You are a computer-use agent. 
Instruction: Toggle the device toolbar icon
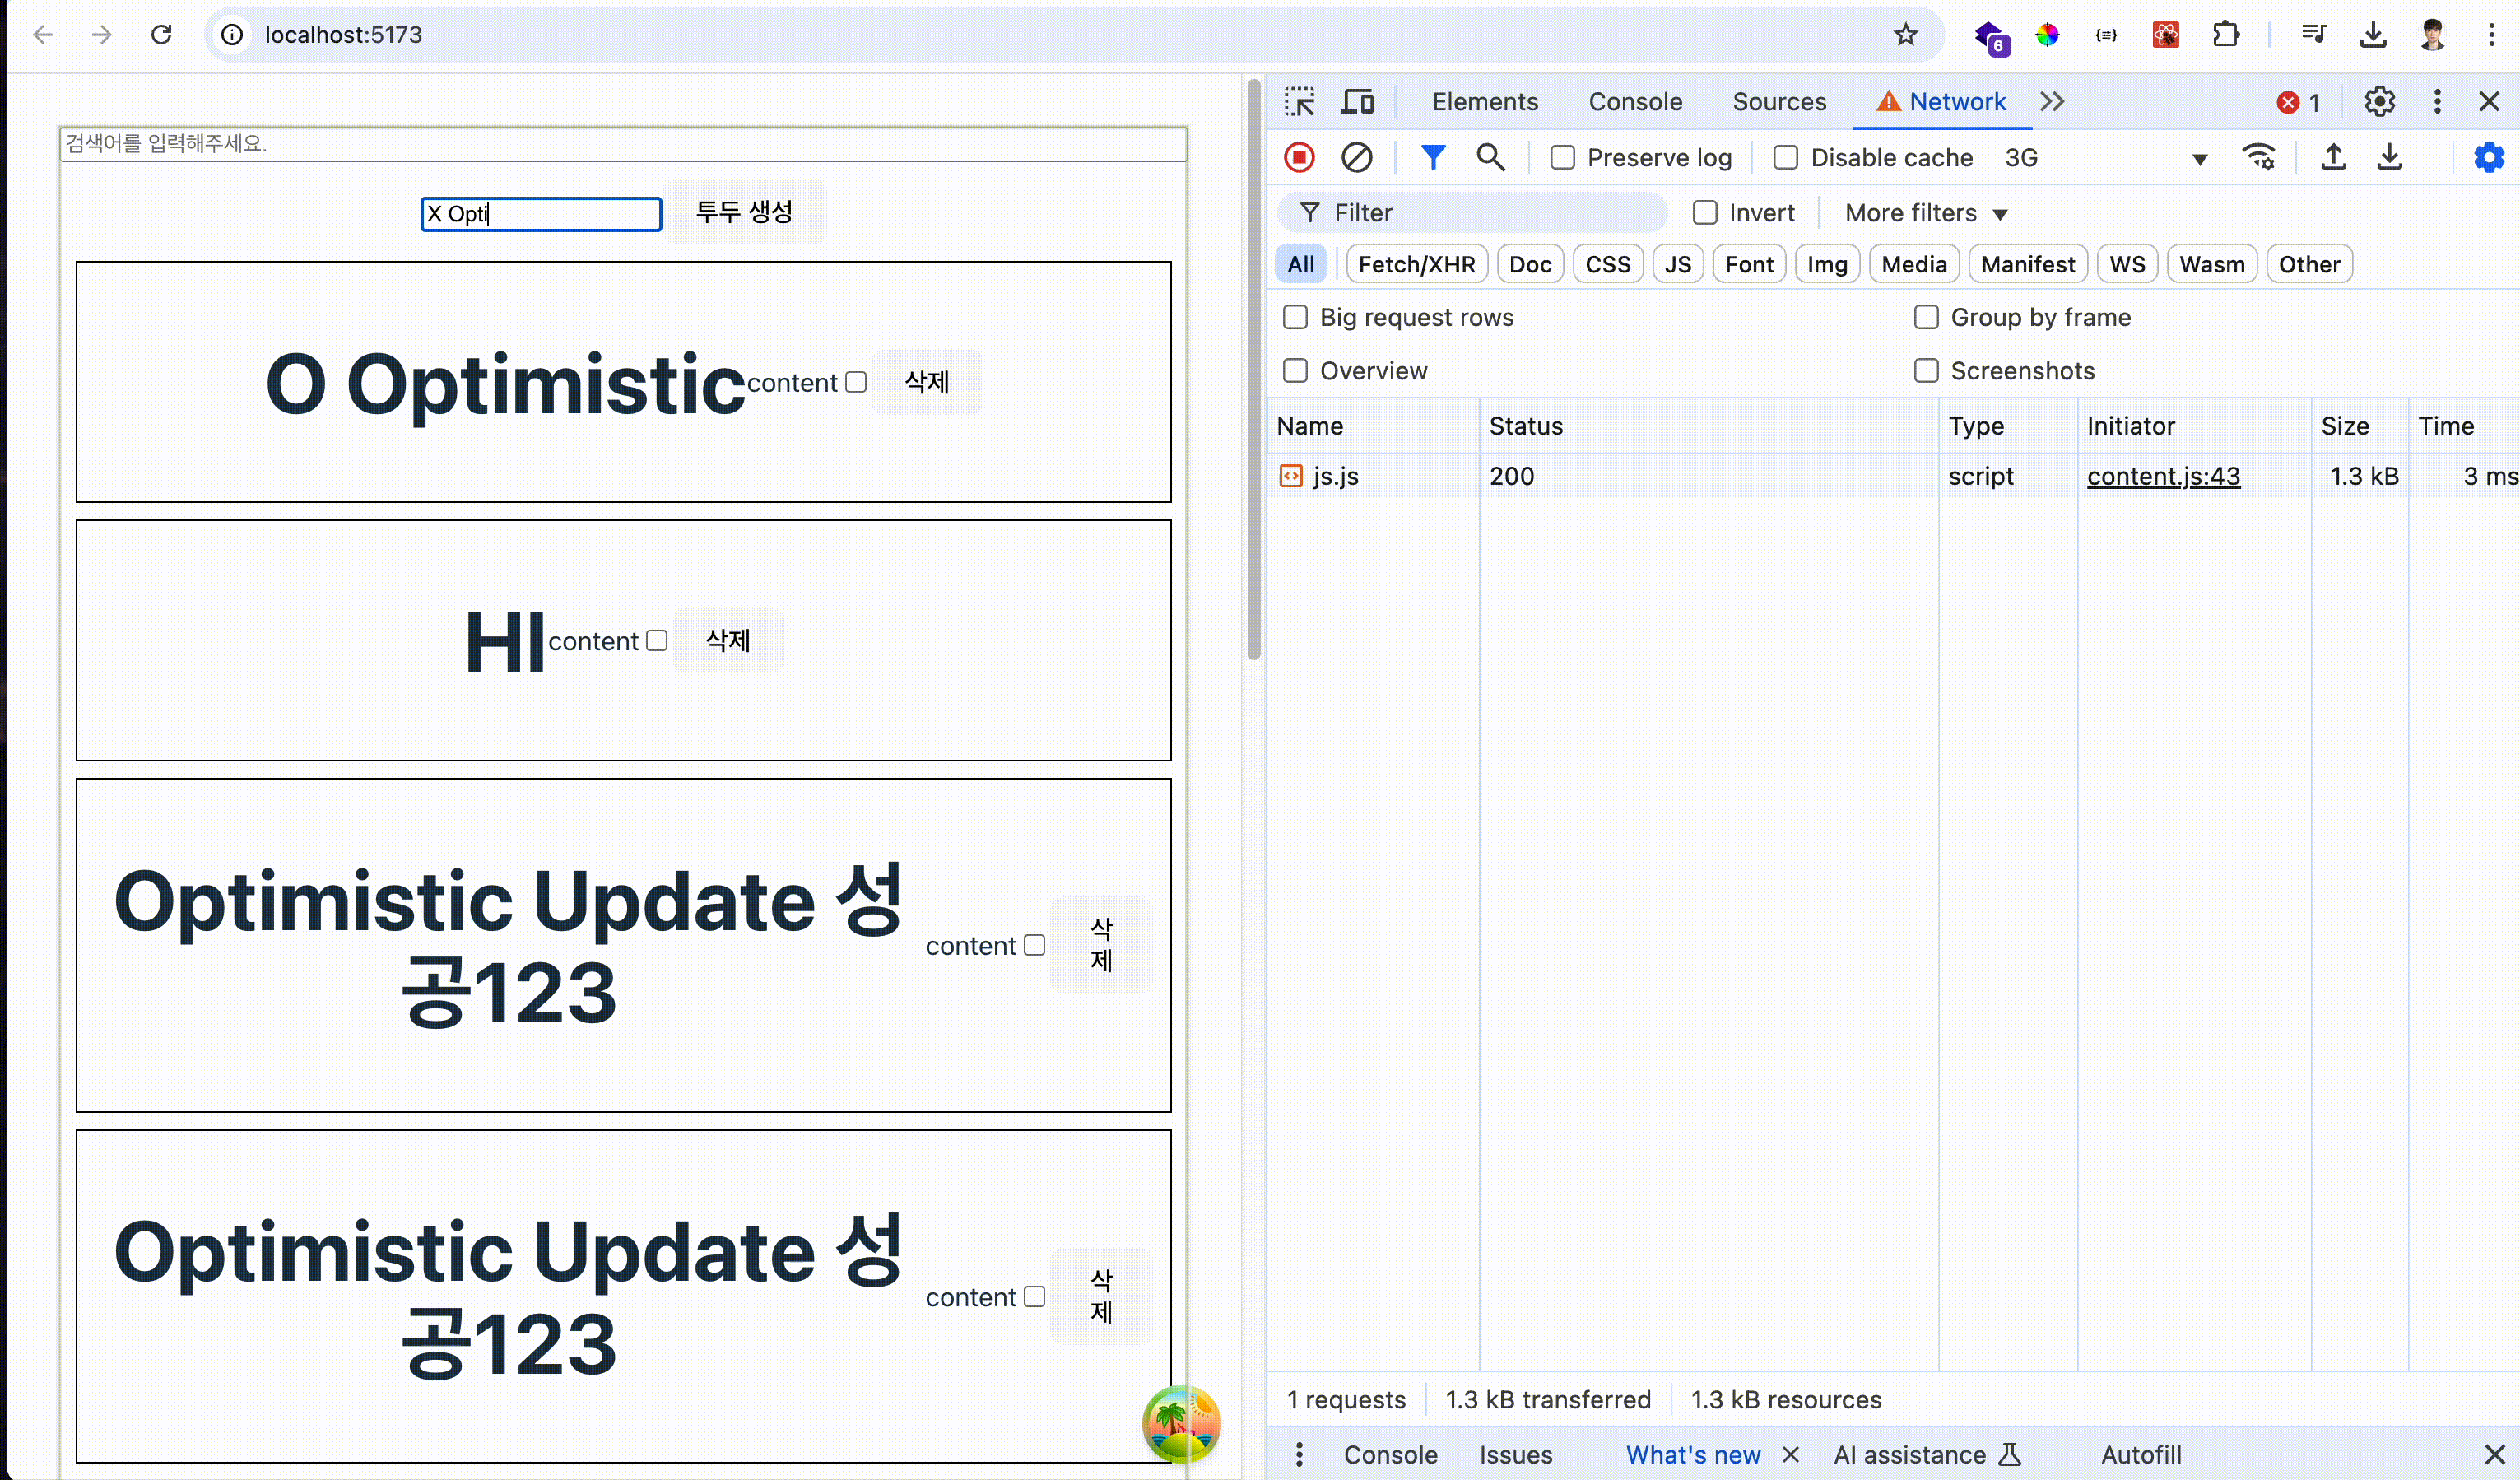[x=1357, y=102]
